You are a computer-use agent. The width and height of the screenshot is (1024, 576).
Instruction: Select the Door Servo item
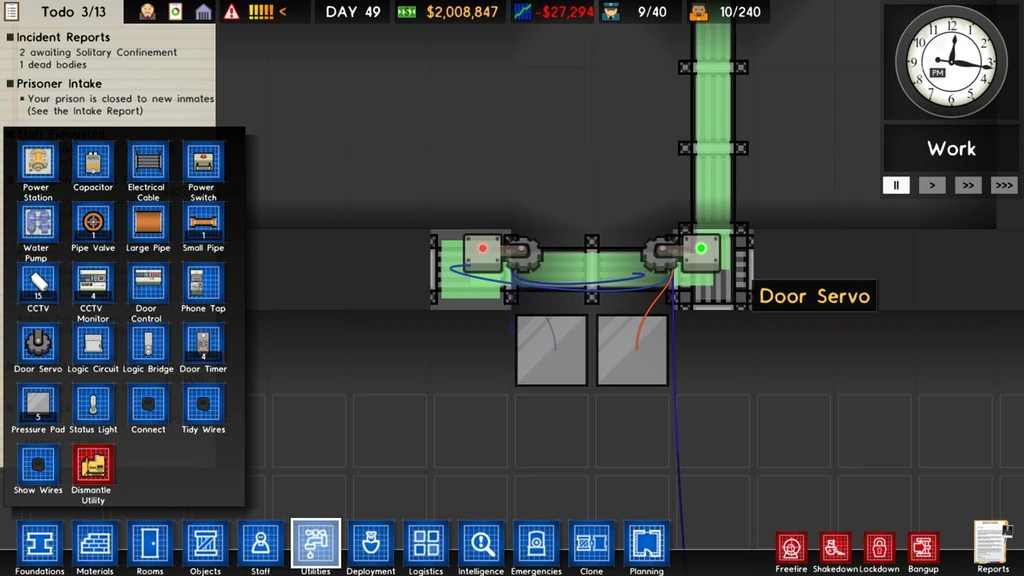click(38, 344)
